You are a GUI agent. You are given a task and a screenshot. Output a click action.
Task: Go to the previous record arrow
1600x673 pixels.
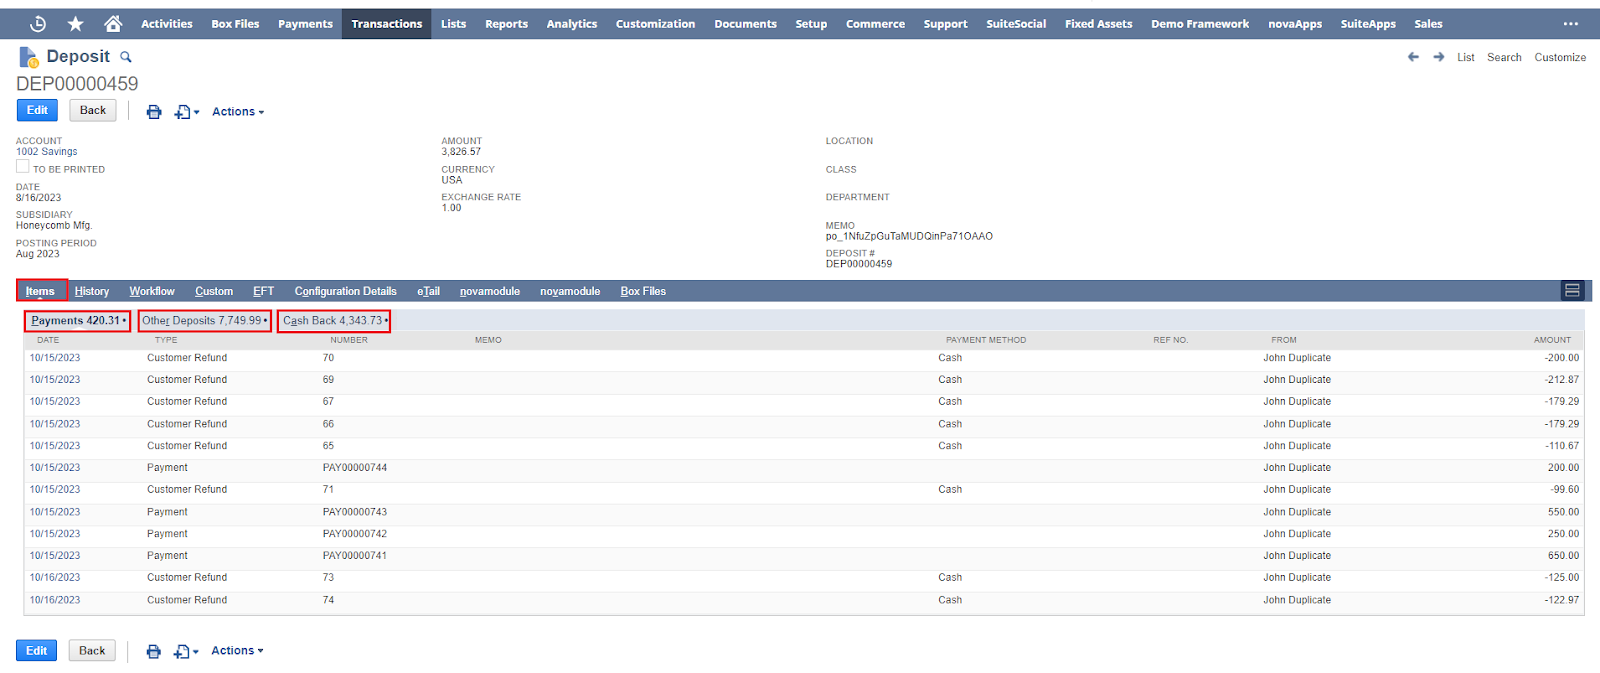click(x=1413, y=57)
